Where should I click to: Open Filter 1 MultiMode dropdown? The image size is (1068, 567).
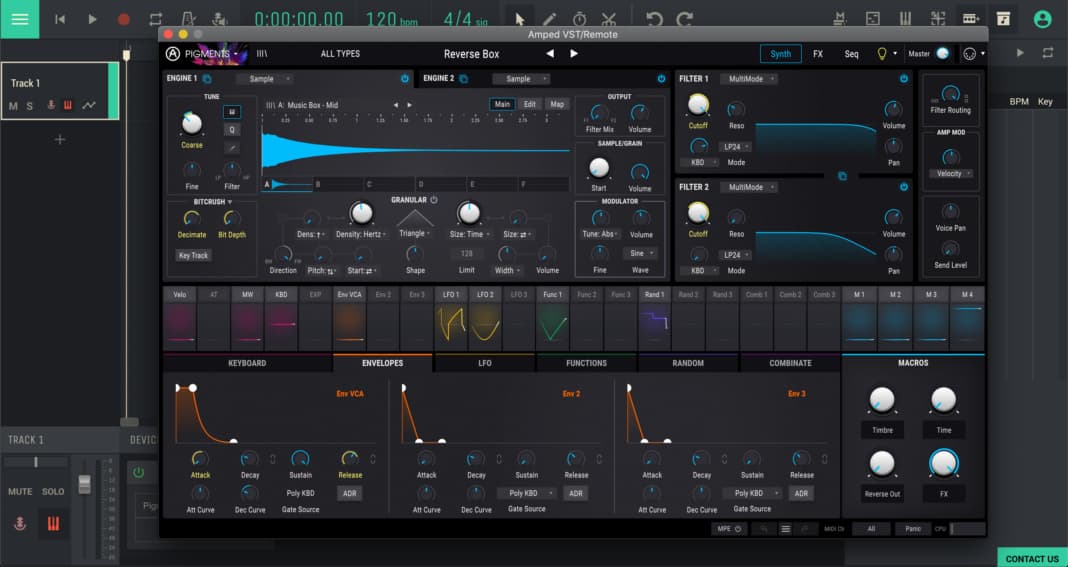point(749,79)
